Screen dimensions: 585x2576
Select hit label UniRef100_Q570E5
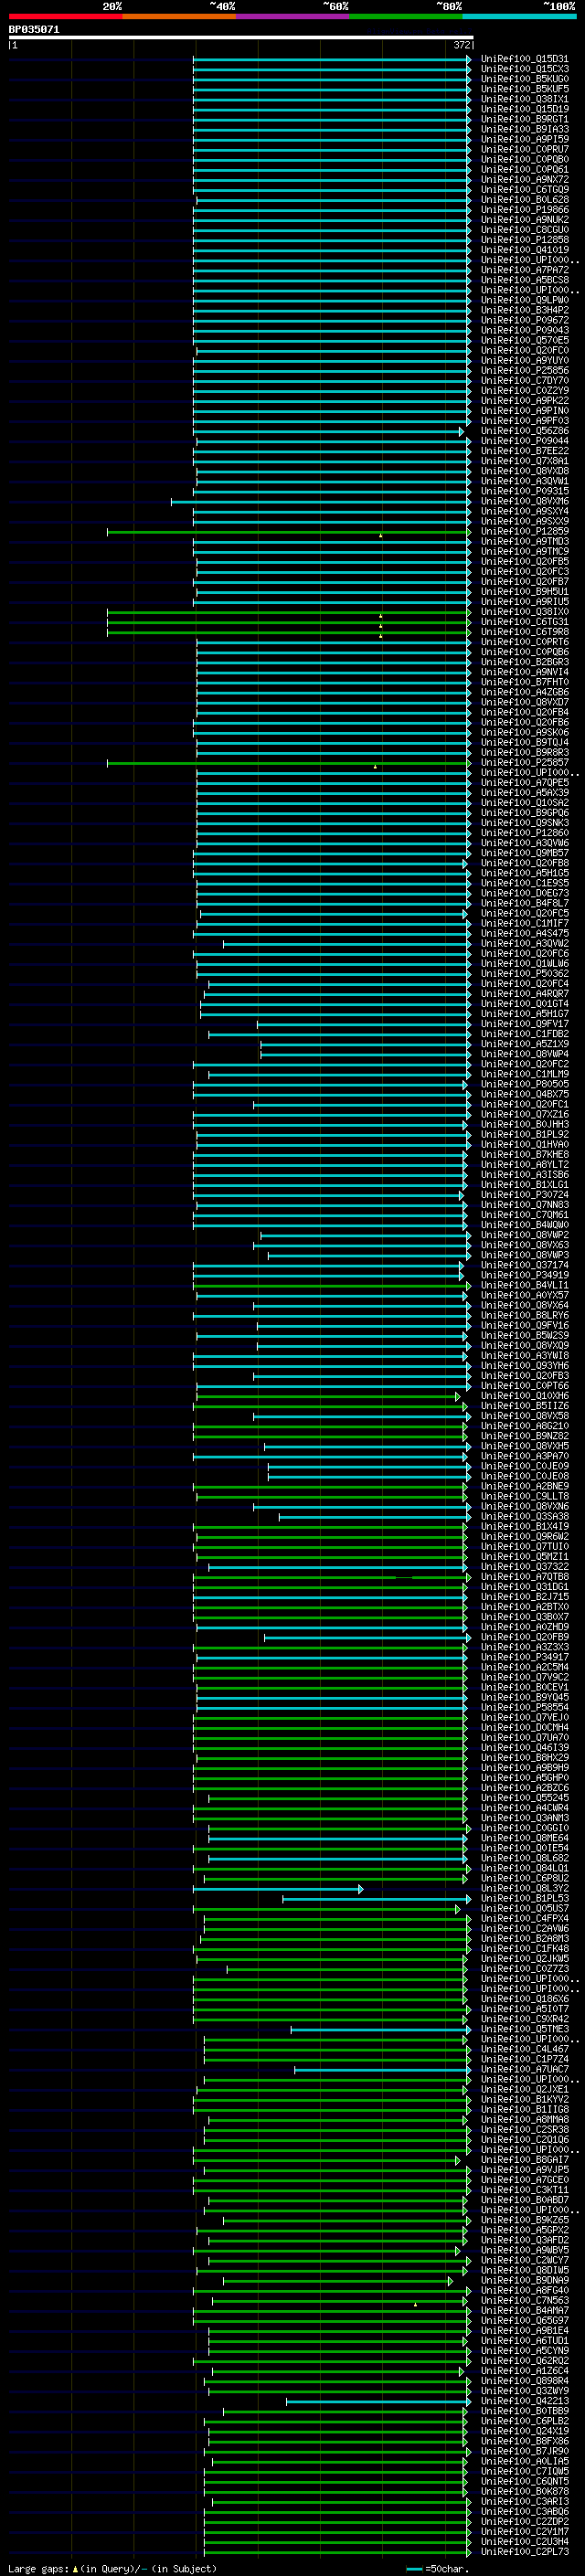tap(525, 340)
